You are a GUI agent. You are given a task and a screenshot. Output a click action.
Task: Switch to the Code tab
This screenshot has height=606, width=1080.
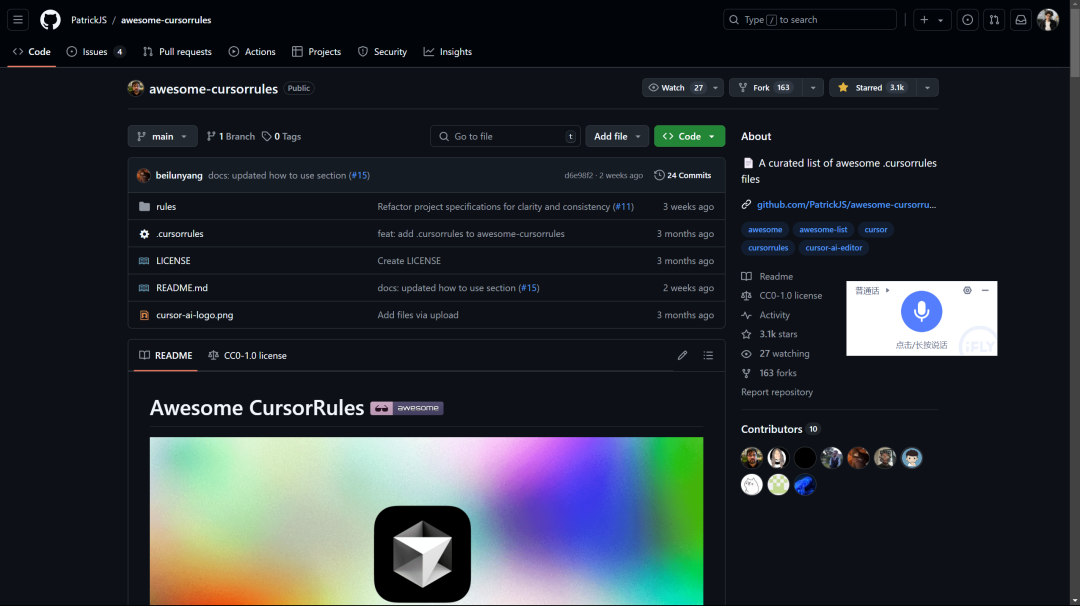[x=32, y=52]
